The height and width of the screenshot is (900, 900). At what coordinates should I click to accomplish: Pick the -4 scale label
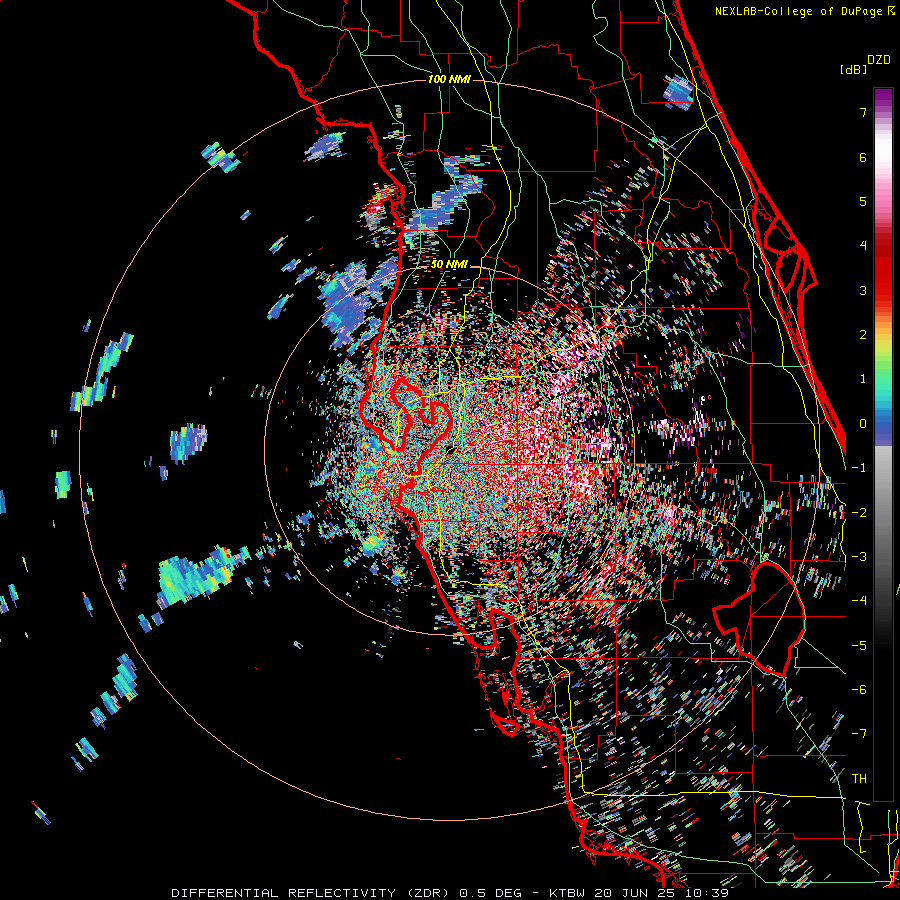tap(859, 600)
